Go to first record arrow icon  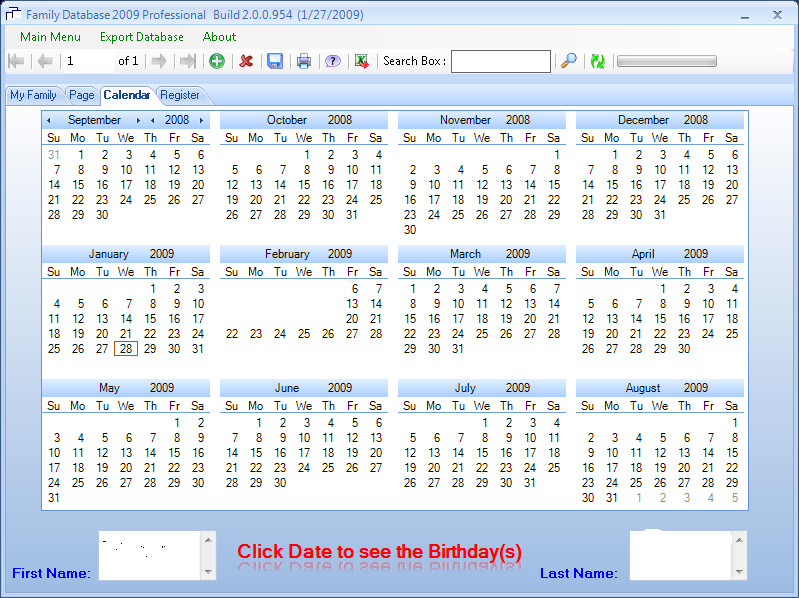(16, 62)
